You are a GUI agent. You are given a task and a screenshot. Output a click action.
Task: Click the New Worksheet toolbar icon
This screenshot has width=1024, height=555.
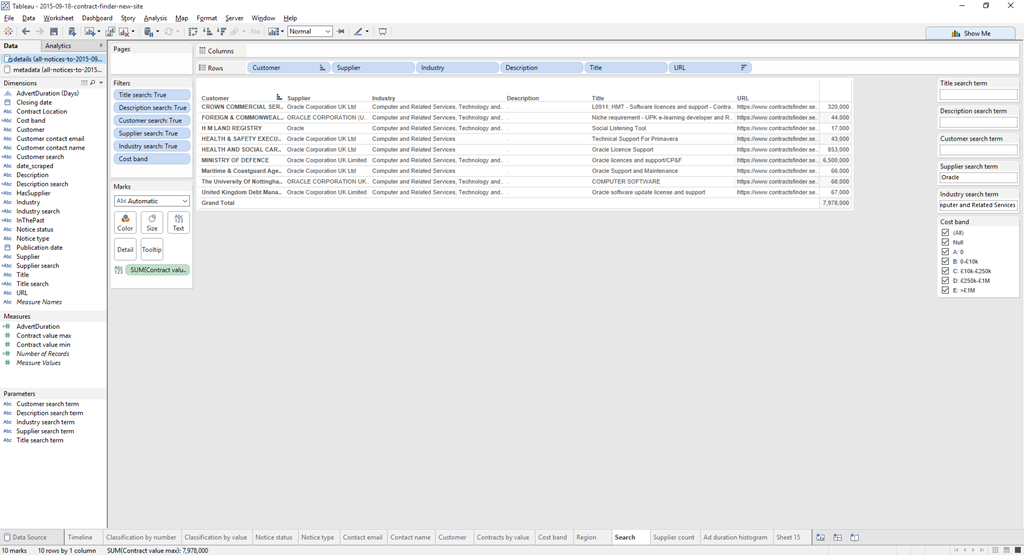point(89,31)
